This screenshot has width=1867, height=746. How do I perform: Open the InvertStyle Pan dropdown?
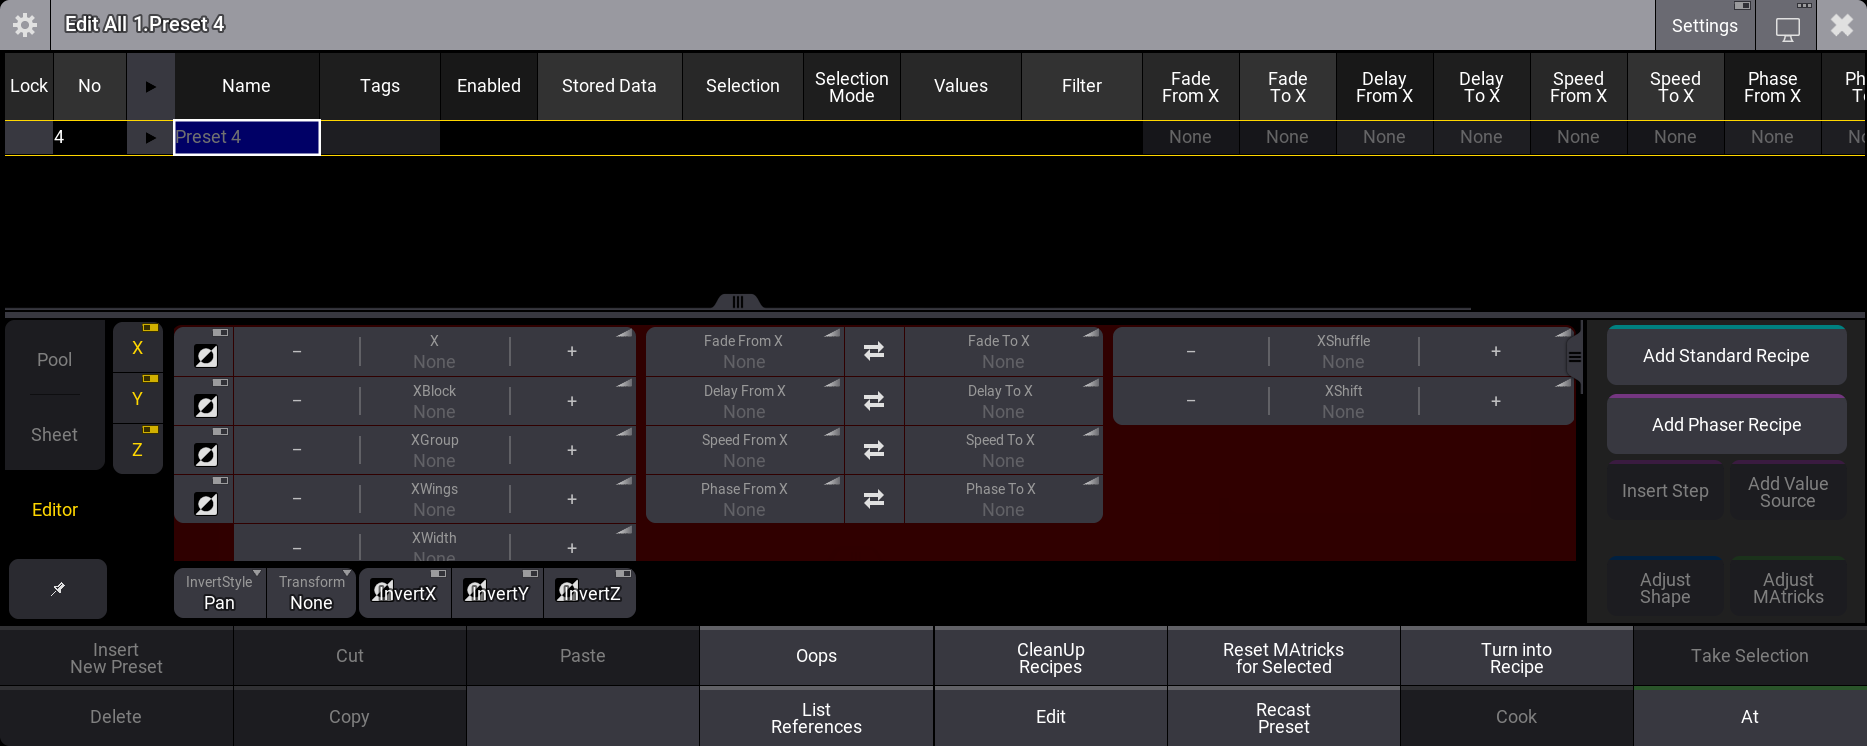(x=220, y=593)
